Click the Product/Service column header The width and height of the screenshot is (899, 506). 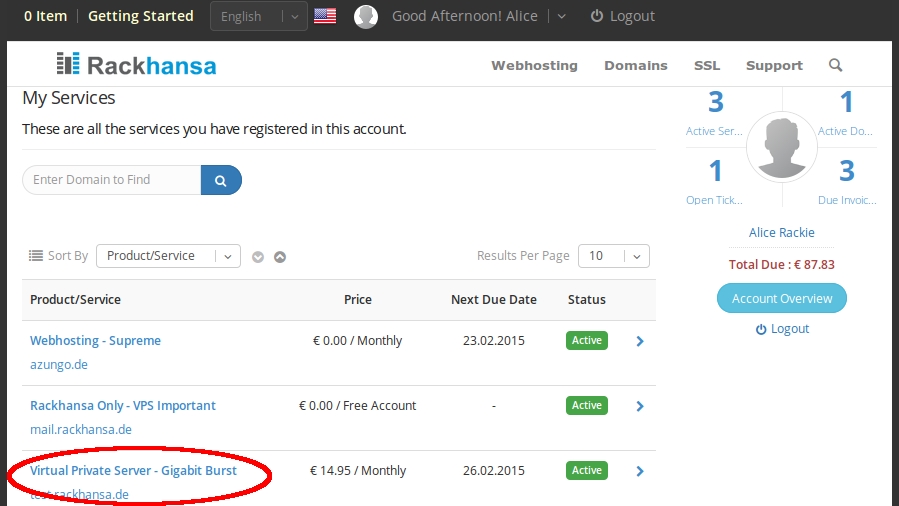click(x=75, y=299)
